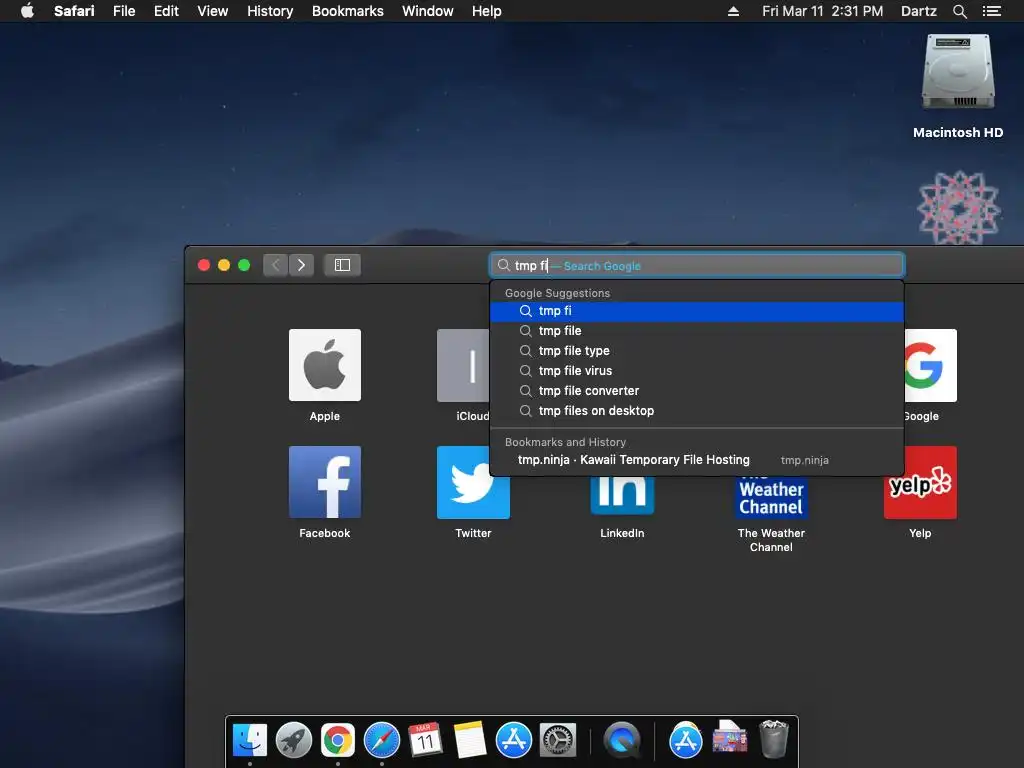Click the eject icon in the menu bar

(x=733, y=11)
